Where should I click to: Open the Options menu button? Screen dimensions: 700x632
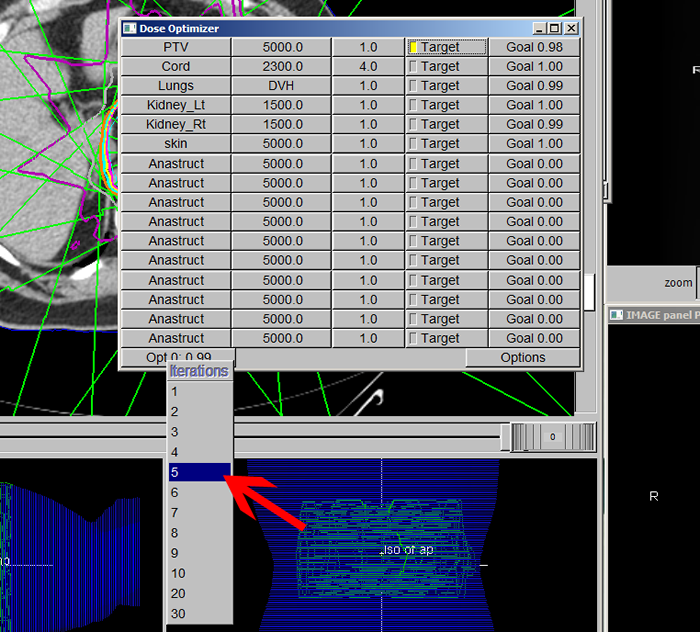[523, 357]
